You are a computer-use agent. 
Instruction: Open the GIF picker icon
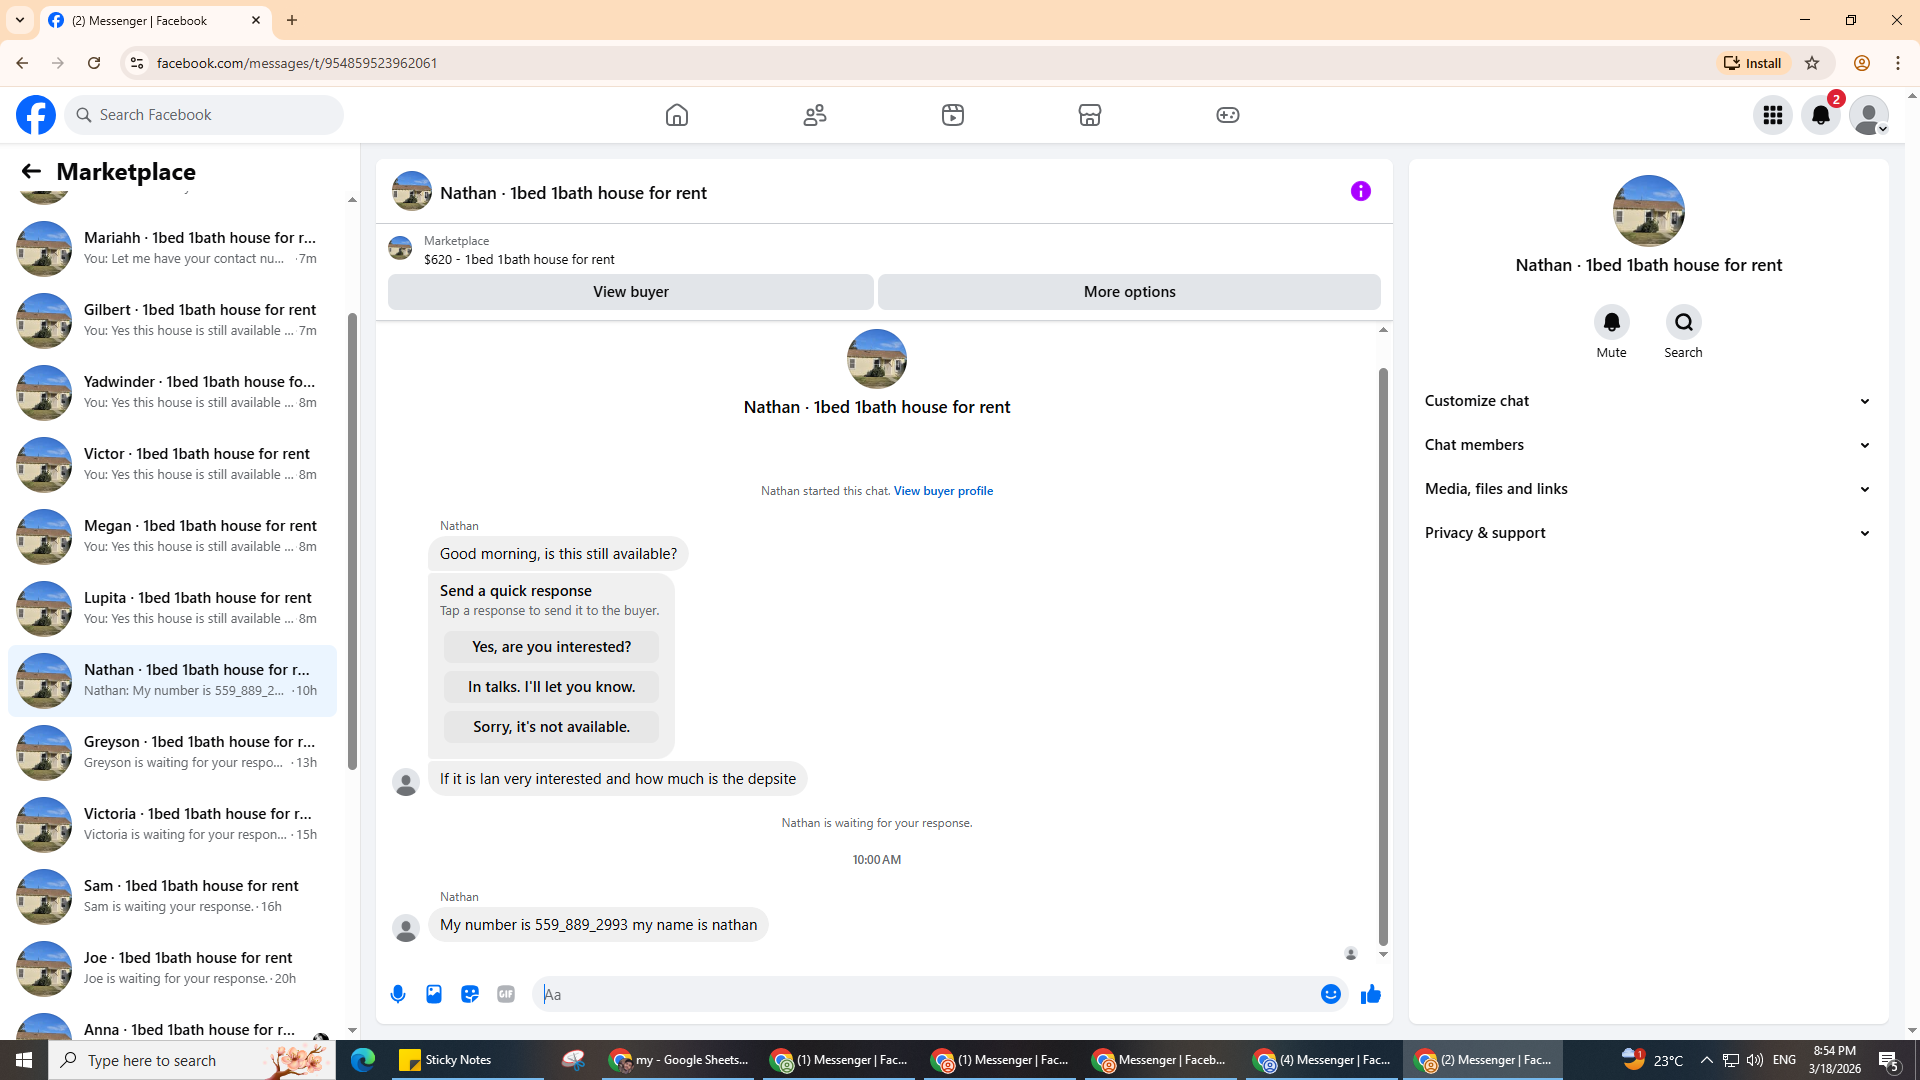click(x=506, y=994)
